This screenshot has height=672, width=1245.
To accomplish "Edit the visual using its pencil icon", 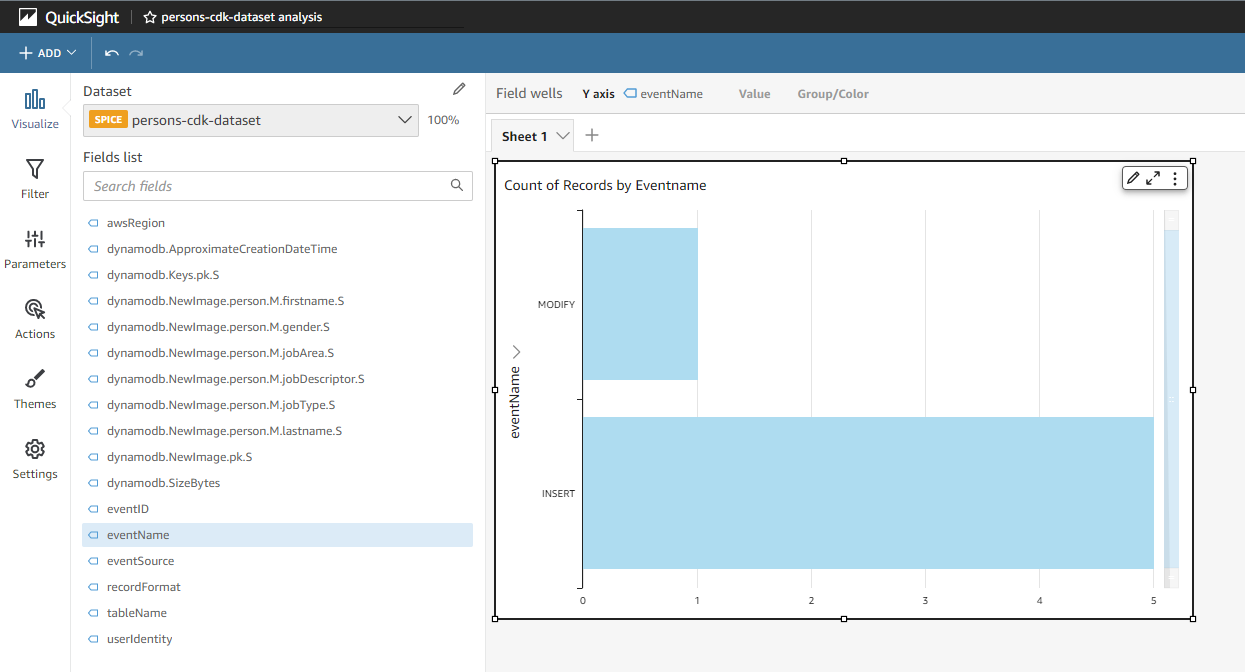I will point(1134,178).
